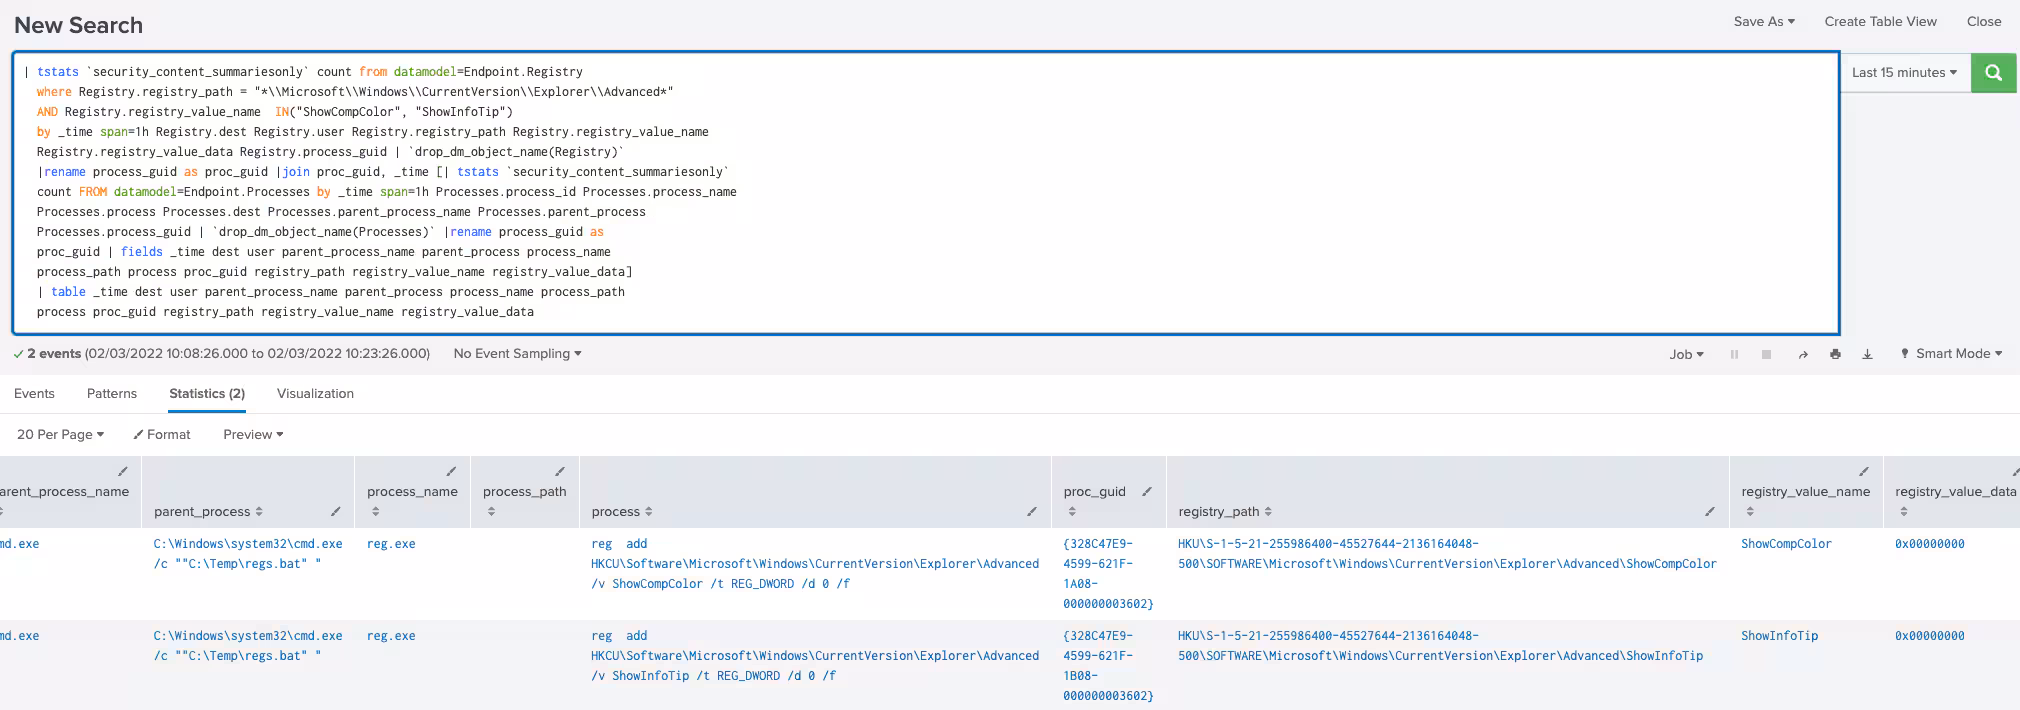
Task: Sort by registry_value_name column arrows
Action: 1750,511
